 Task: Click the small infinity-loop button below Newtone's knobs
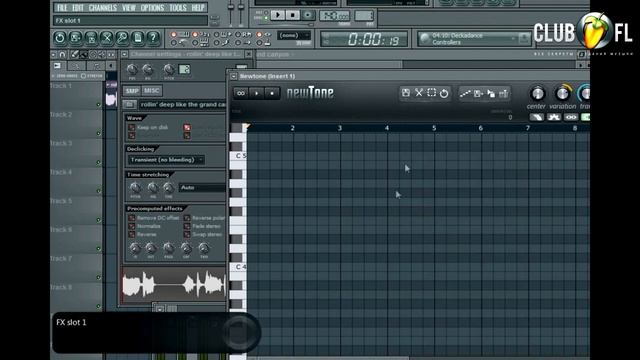(x=571, y=117)
